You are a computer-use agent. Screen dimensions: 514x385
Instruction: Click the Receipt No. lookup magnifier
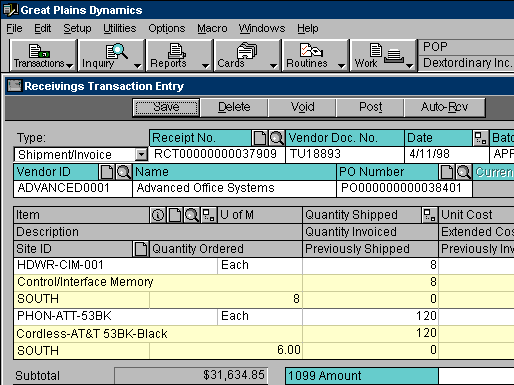(277, 138)
